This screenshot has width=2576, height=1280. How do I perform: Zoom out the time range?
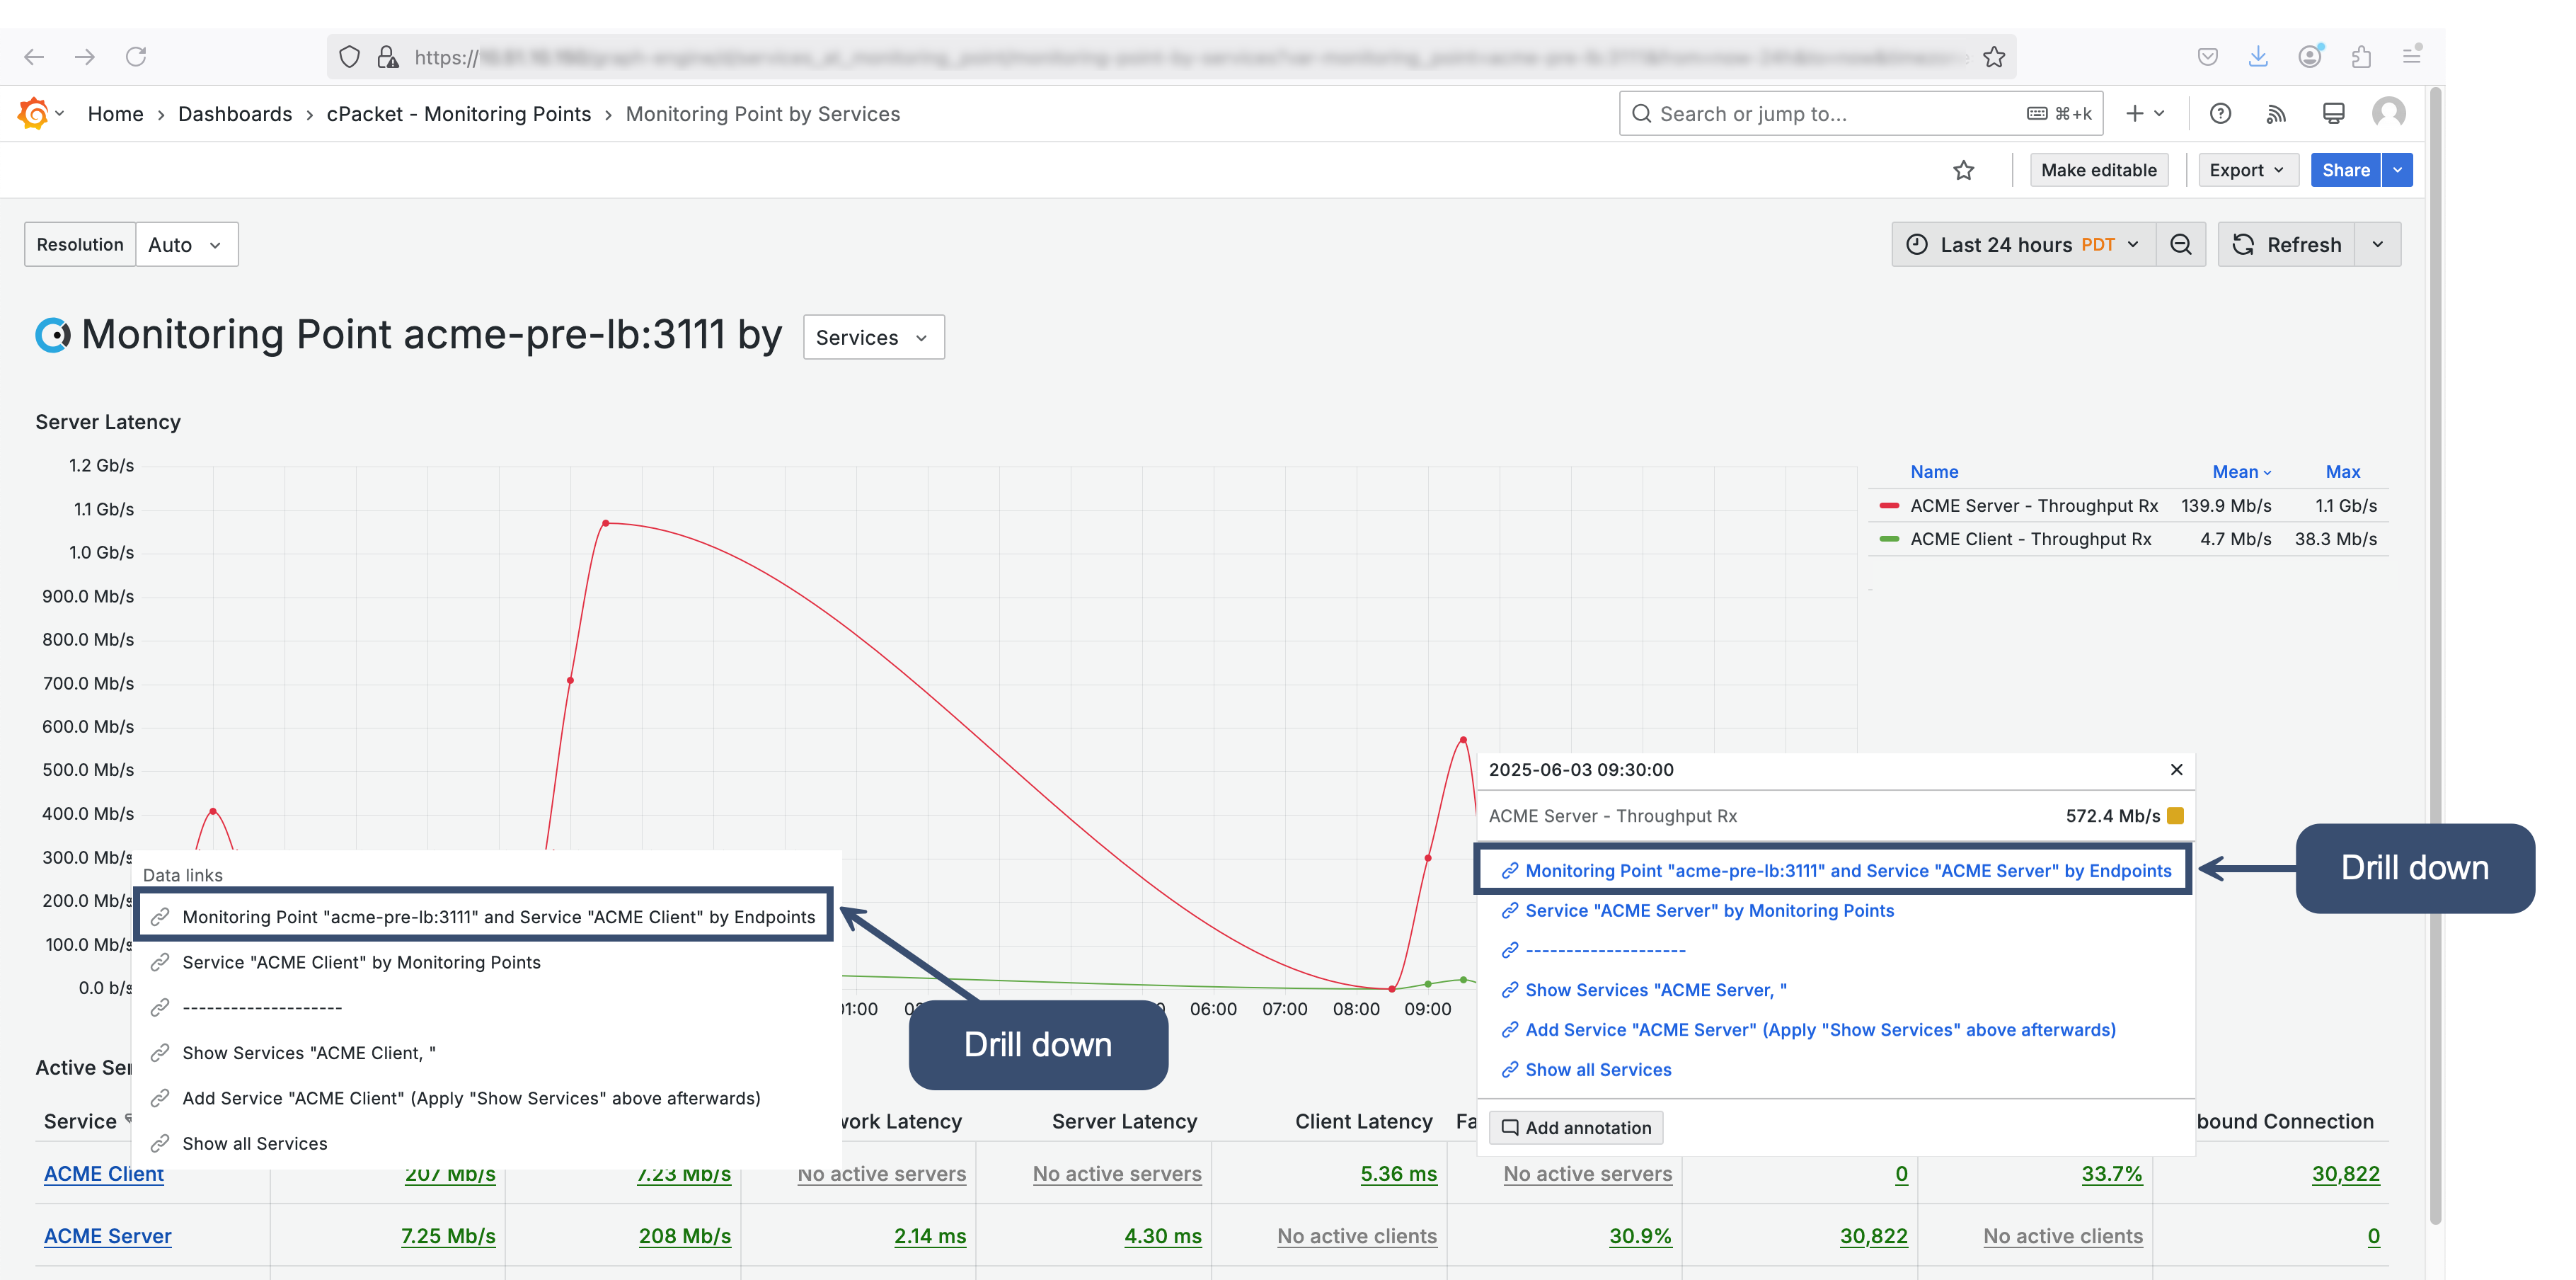click(x=2181, y=245)
